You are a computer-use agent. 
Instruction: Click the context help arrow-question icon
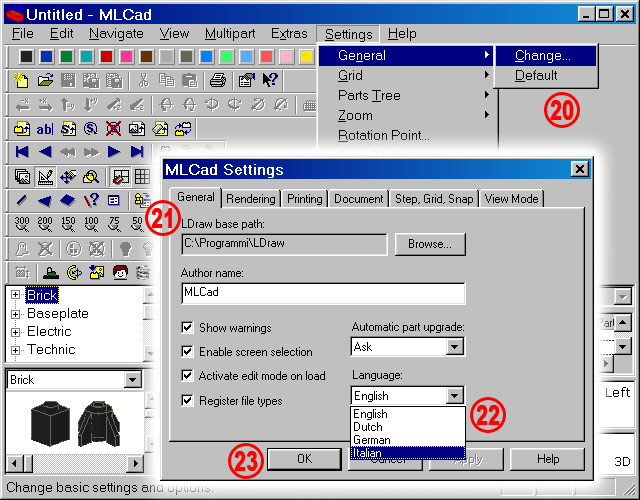point(270,80)
